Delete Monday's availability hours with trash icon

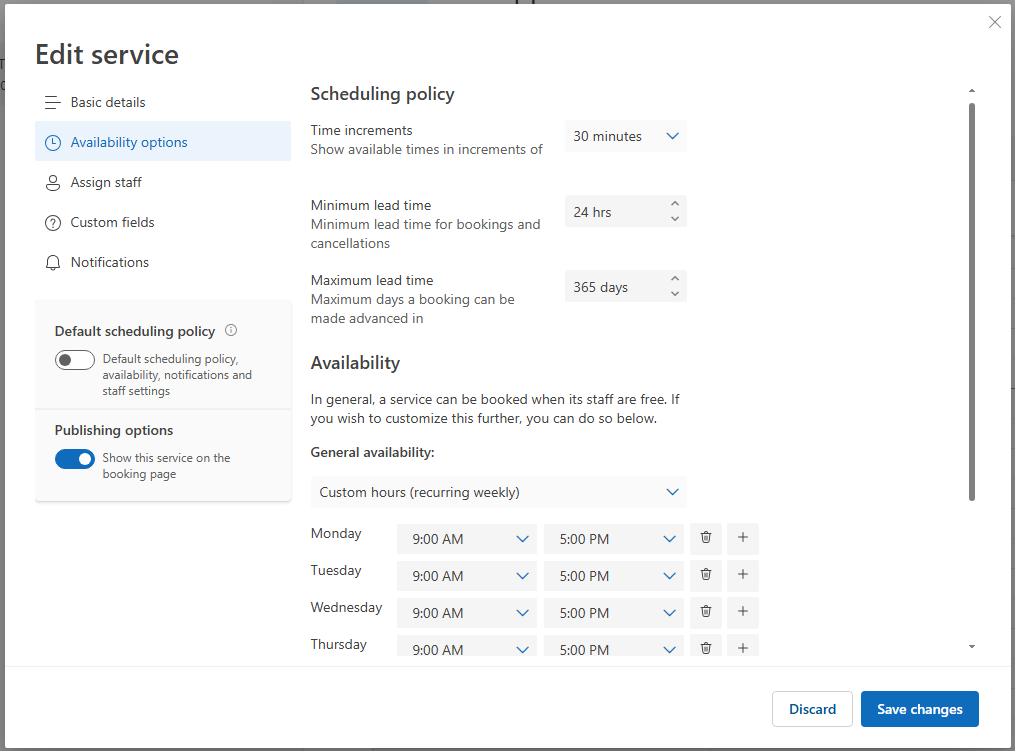click(x=706, y=538)
